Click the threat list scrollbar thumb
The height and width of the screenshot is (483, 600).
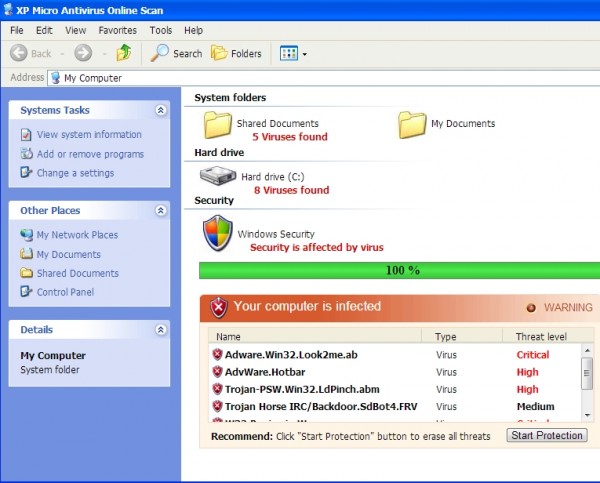587,374
